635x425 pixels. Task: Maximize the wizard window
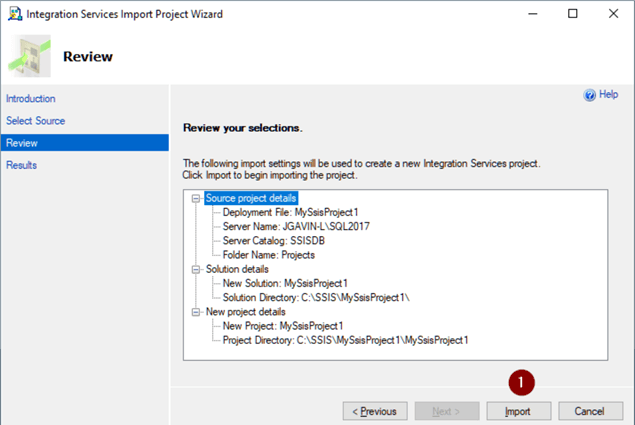tap(573, 14)
